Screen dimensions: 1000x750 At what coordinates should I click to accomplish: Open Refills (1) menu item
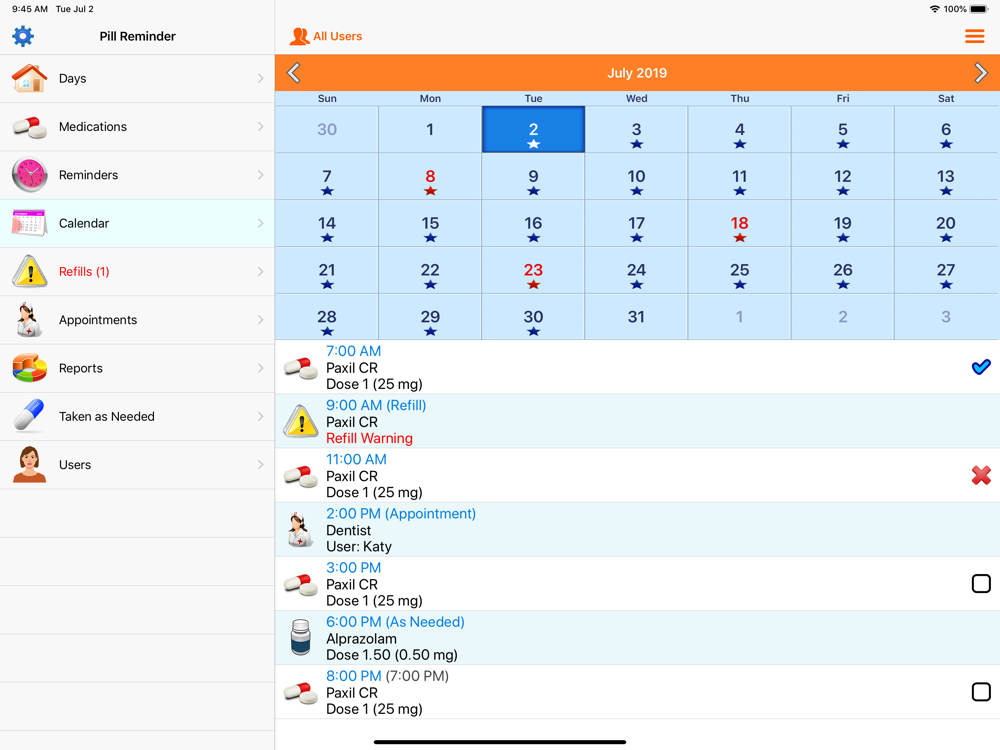pos(137,272)
